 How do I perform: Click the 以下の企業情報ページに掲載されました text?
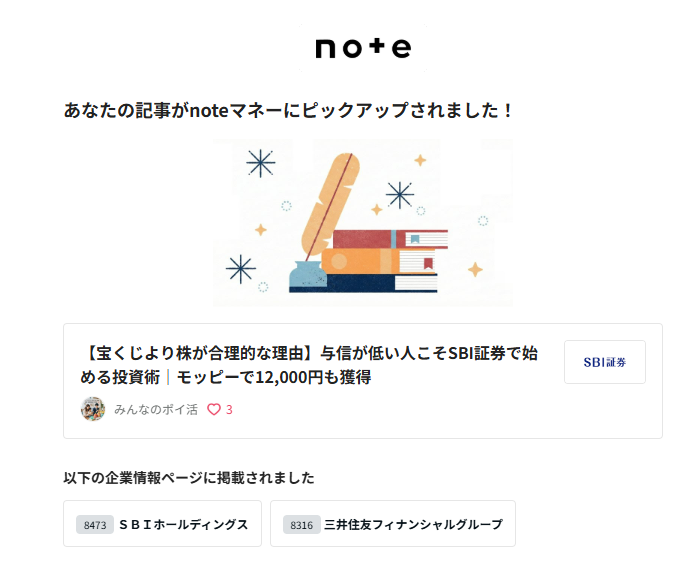188,477
